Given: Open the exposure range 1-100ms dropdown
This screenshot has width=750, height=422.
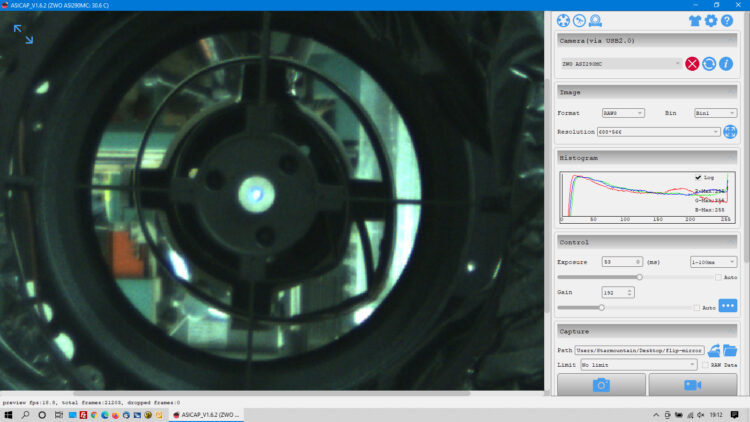Looking at the screenshot, I should click(x=713, y=262).
